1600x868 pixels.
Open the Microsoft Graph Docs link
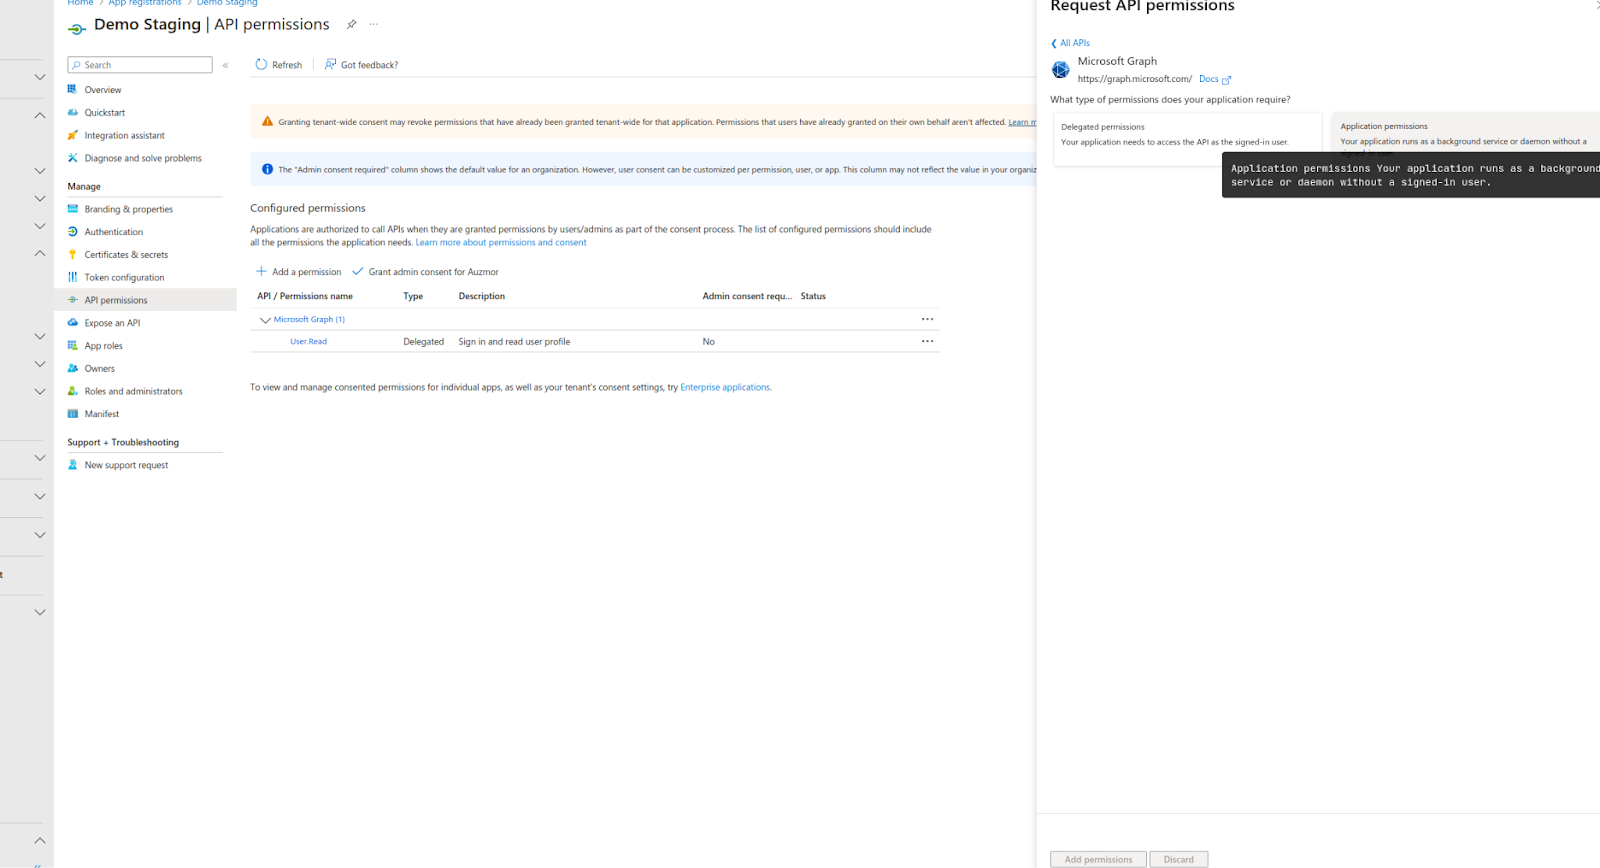pyautogui.click(x=1215, y=79)
